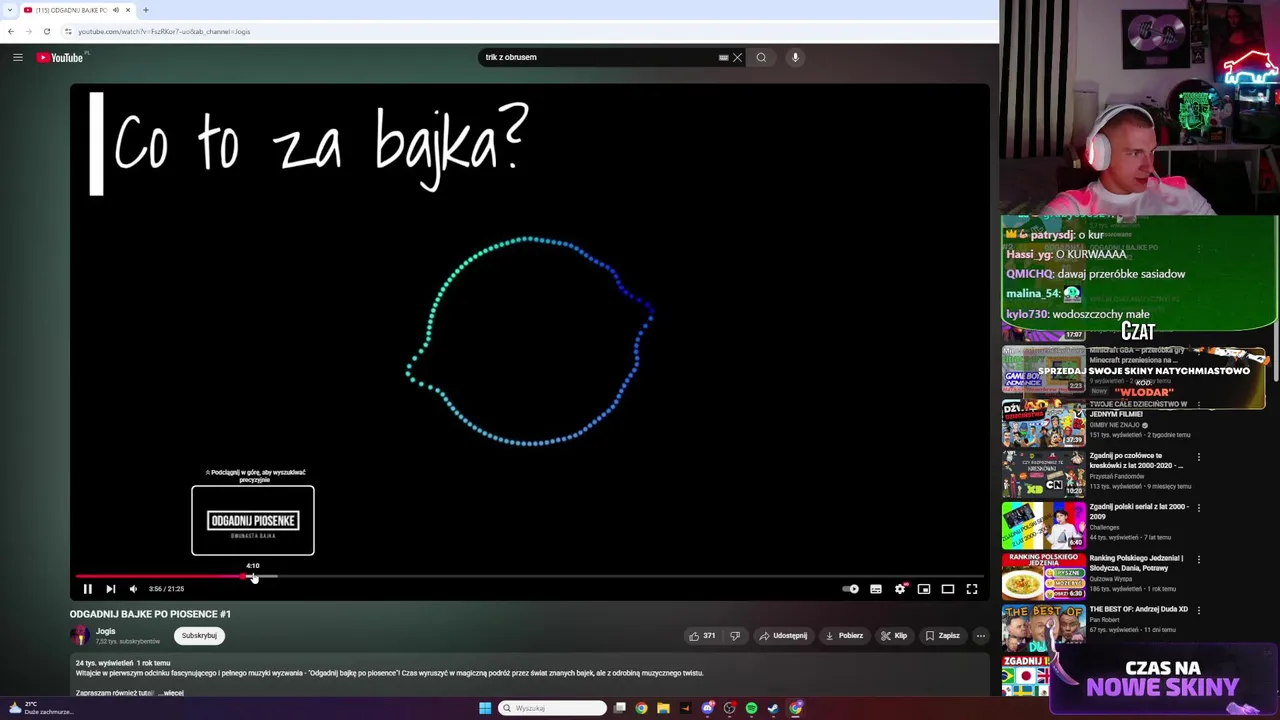Mute the tab via speaker icon

click(x=116, y=10)
